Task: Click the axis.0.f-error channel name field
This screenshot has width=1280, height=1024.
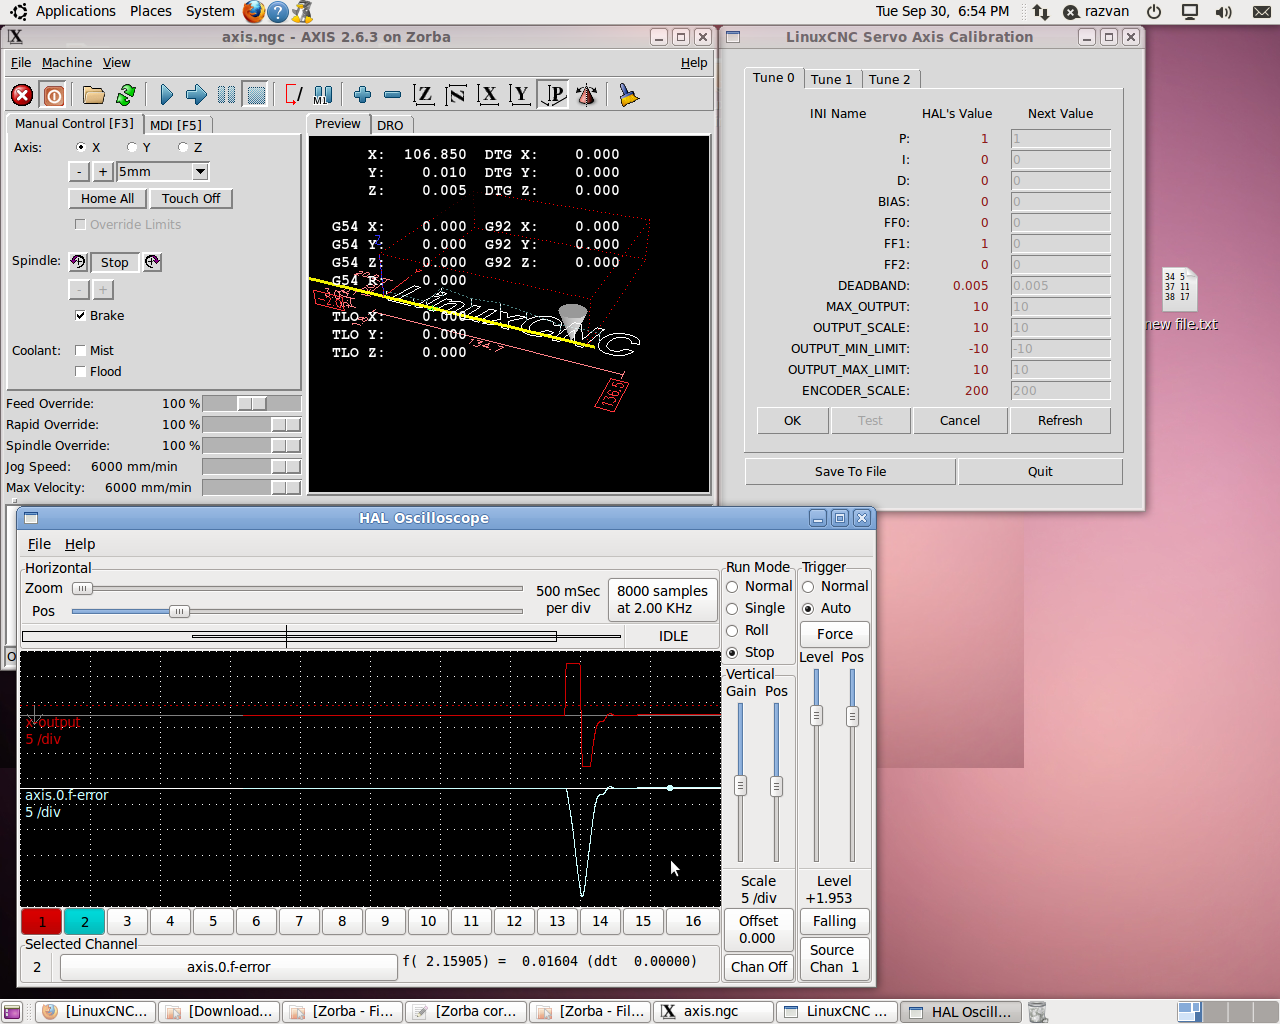Action: tap(228, 967)
